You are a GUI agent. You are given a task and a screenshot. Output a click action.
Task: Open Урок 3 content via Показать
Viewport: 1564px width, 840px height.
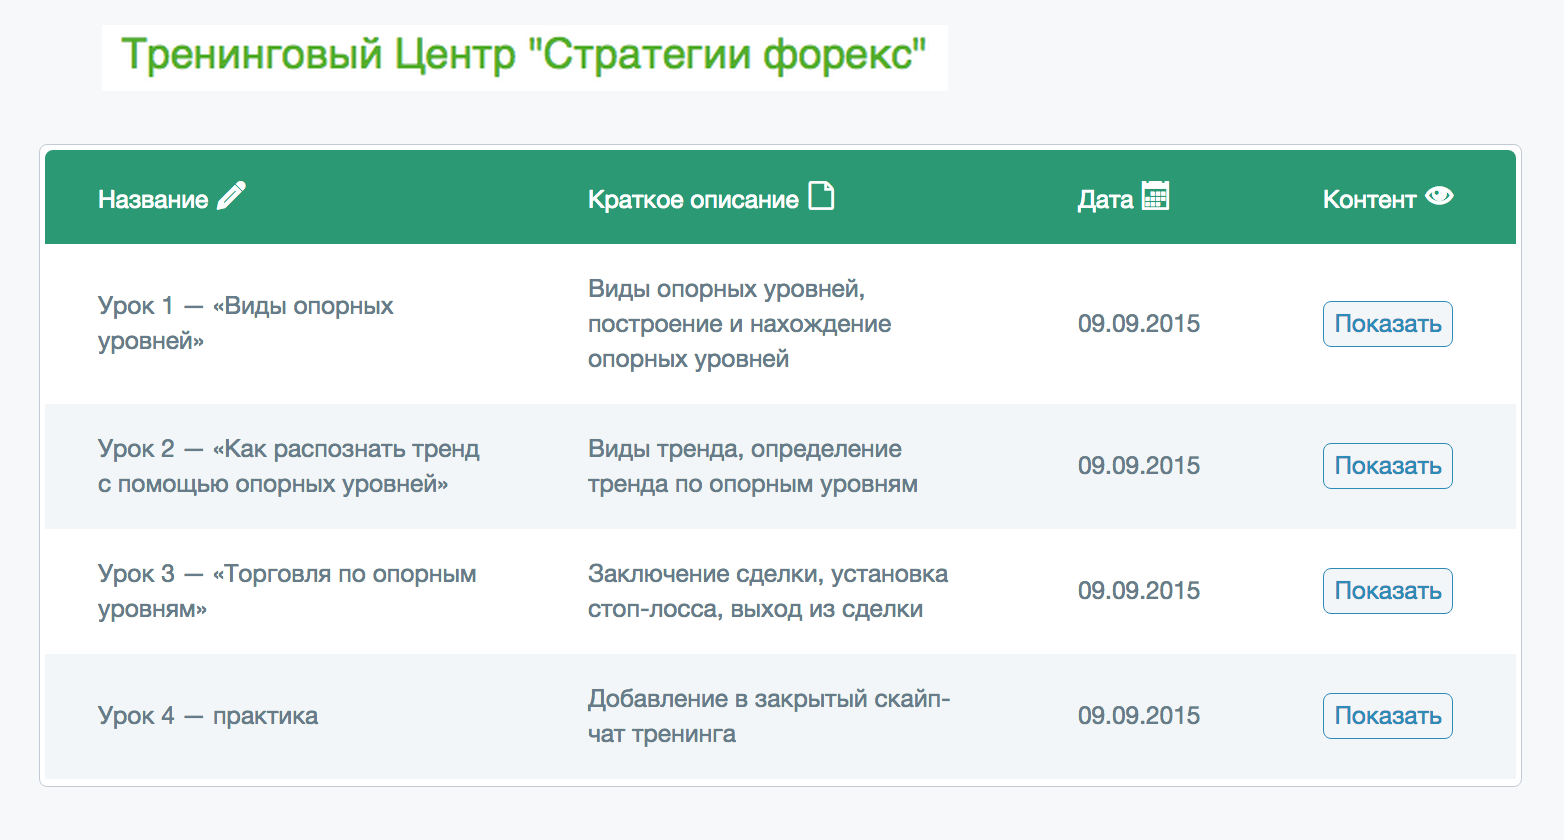click(x=1387, y=591)
